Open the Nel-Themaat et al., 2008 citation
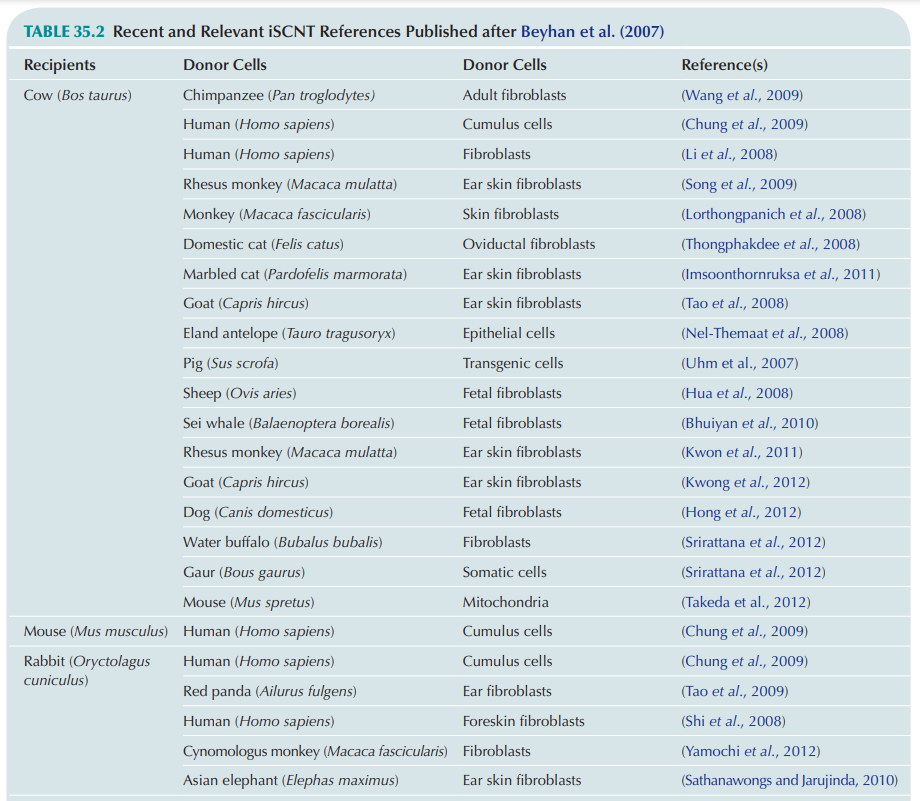This screenshot has height=801, width=920. 765,333
